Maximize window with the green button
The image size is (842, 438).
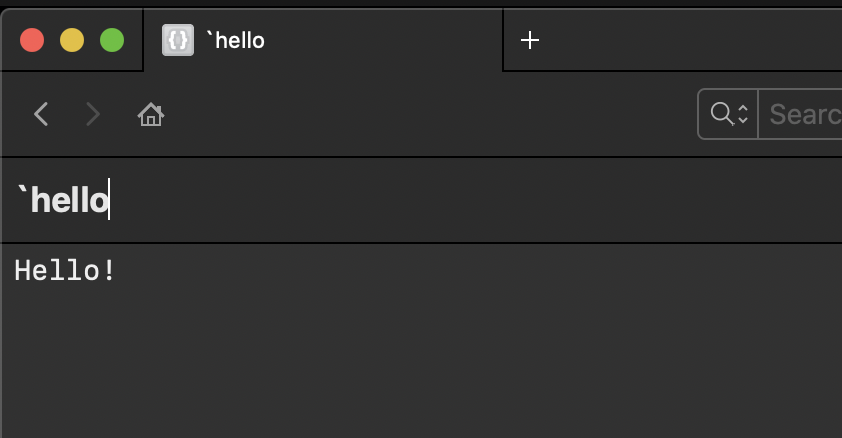tap(112, 40)
